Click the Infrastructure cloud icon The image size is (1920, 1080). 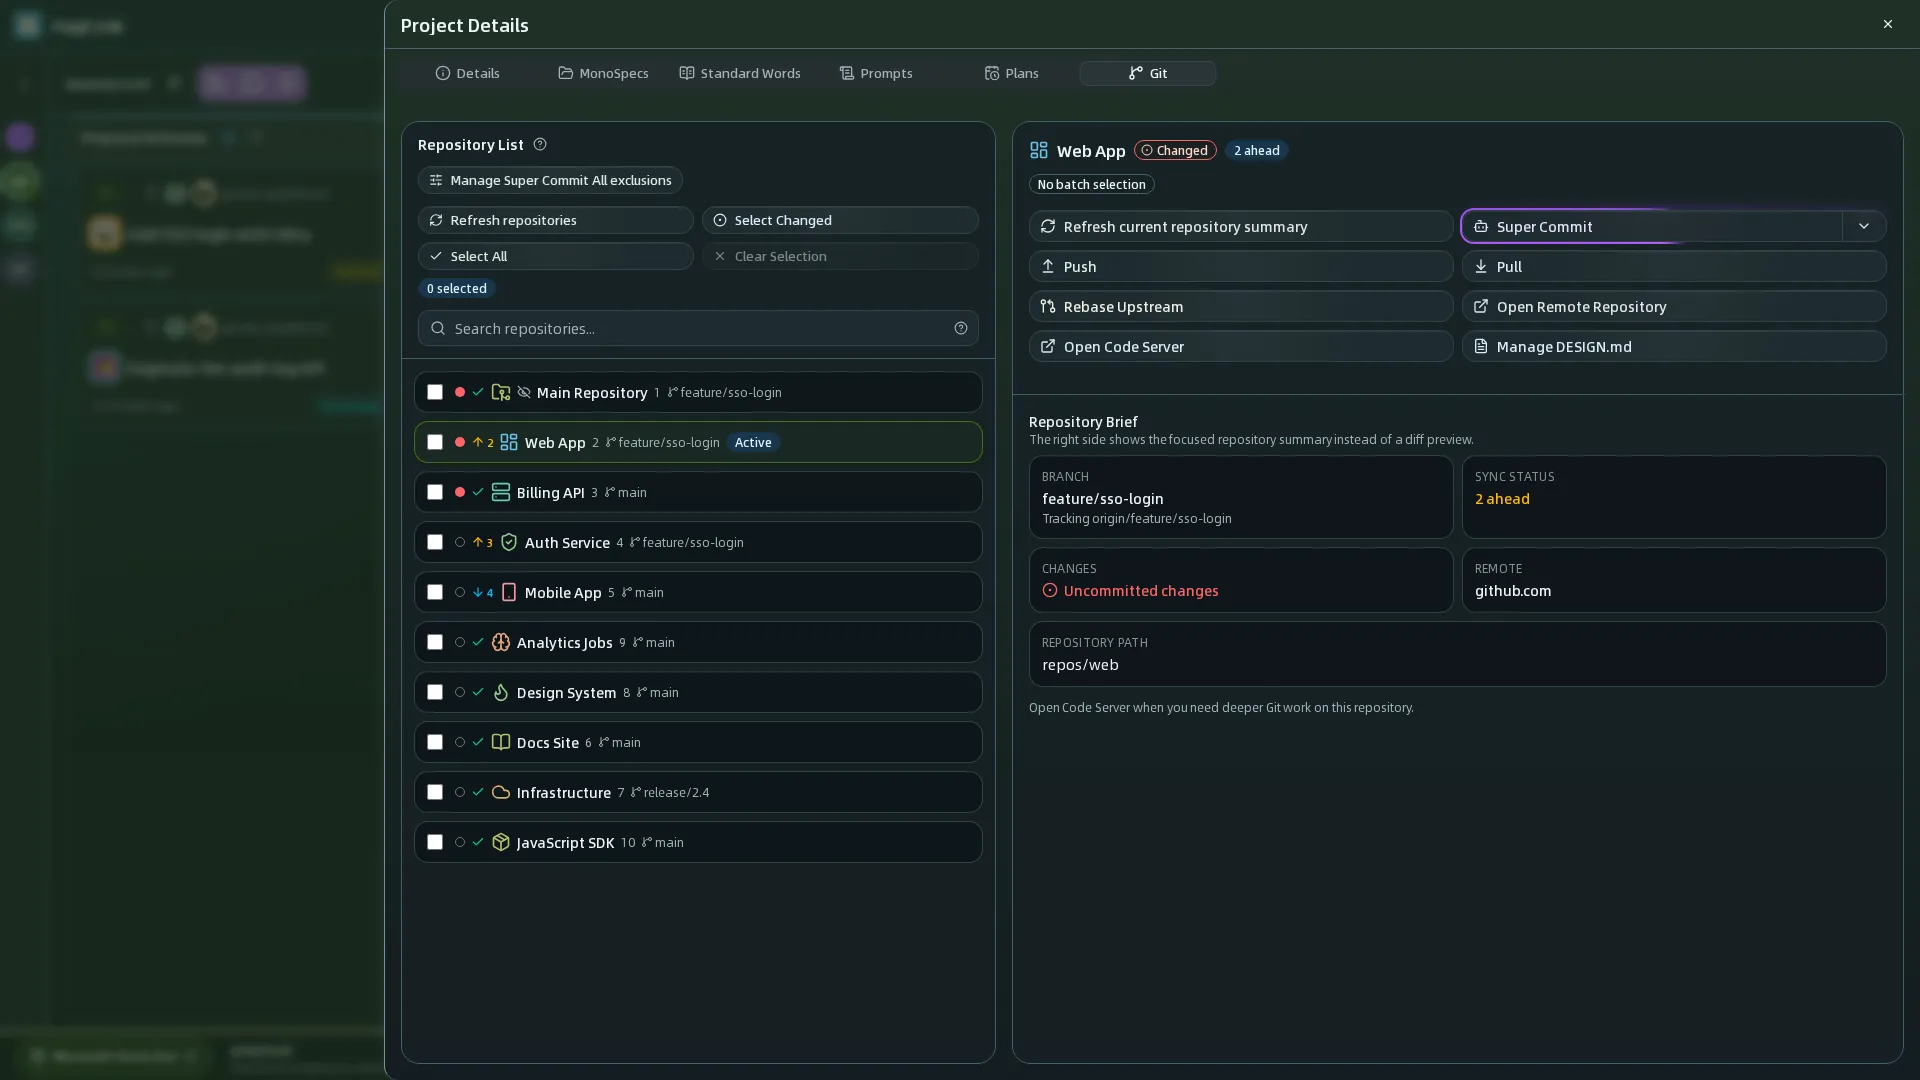501,793
